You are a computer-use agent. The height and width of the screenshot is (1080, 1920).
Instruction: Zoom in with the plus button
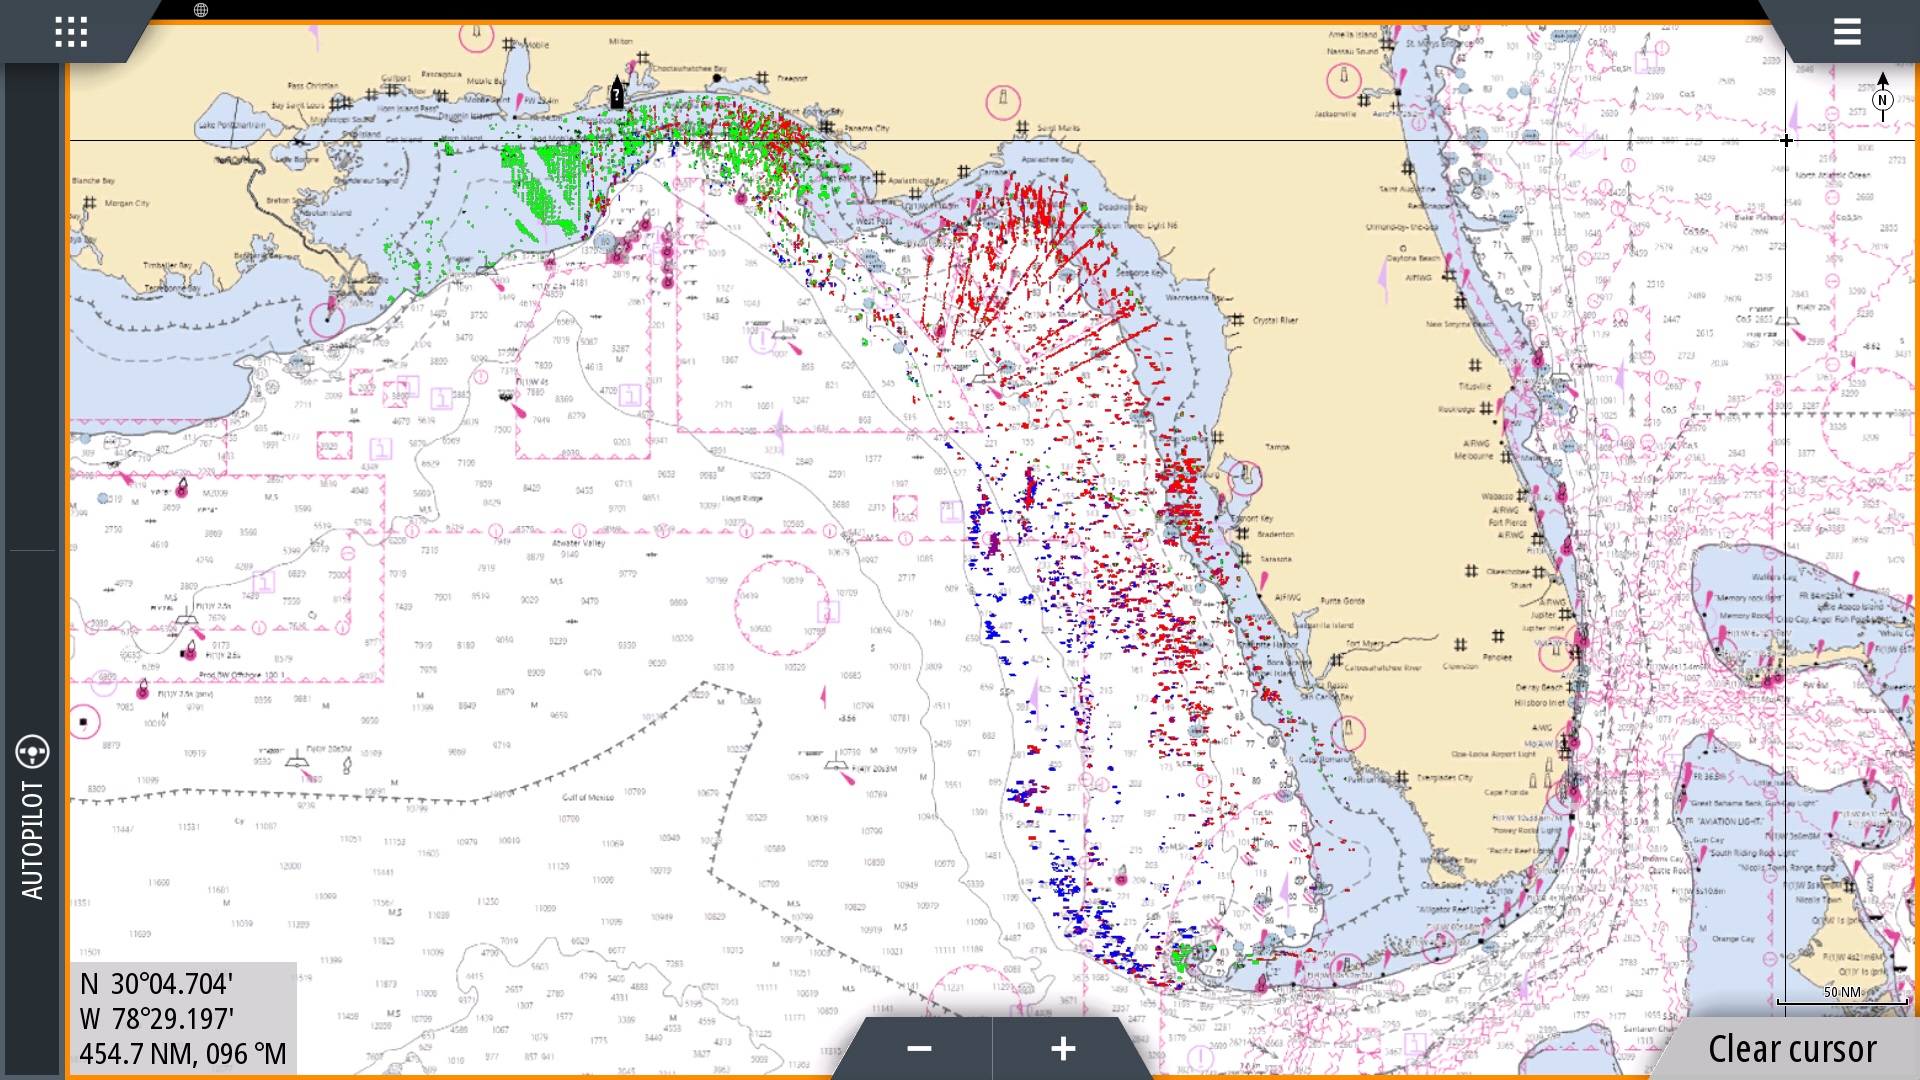coord(1063,1048)
